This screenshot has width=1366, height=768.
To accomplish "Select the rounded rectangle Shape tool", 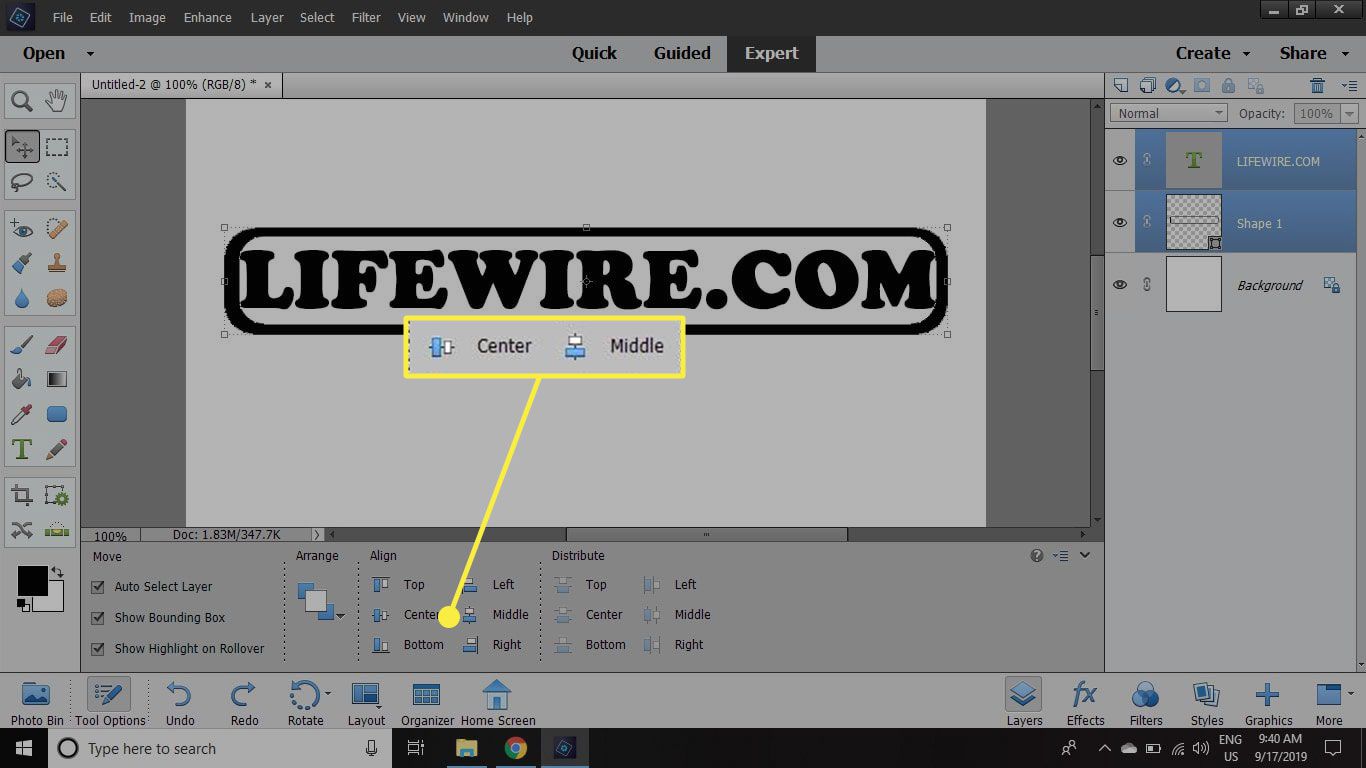I will click(57, 414).
